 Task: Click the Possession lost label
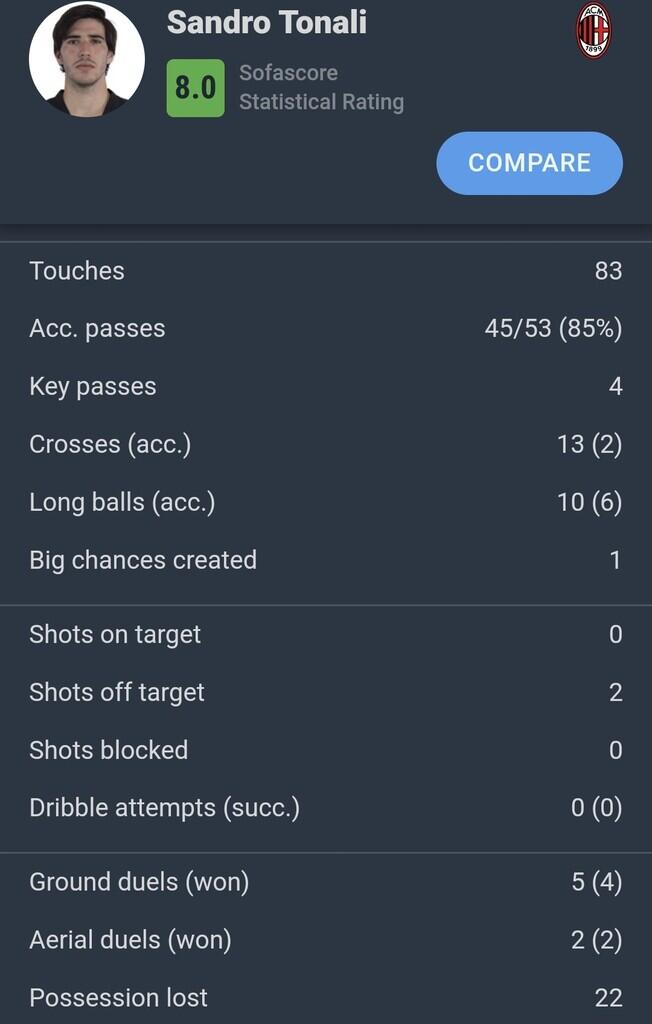[x=119, y=997]
